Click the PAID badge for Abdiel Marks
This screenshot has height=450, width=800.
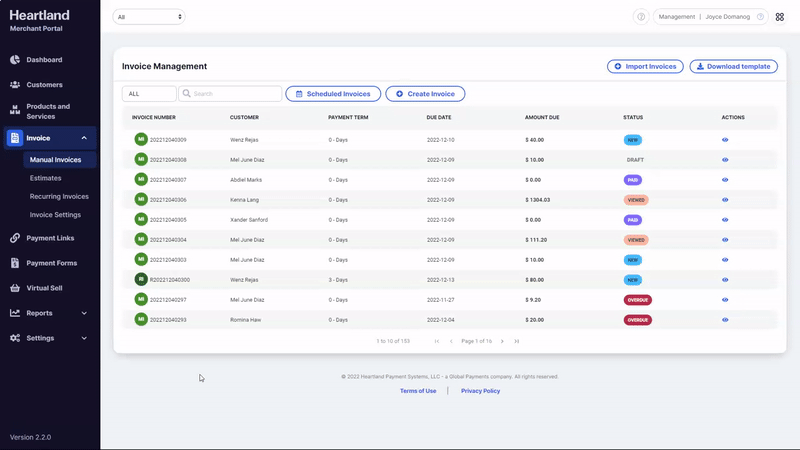[633, 180]
